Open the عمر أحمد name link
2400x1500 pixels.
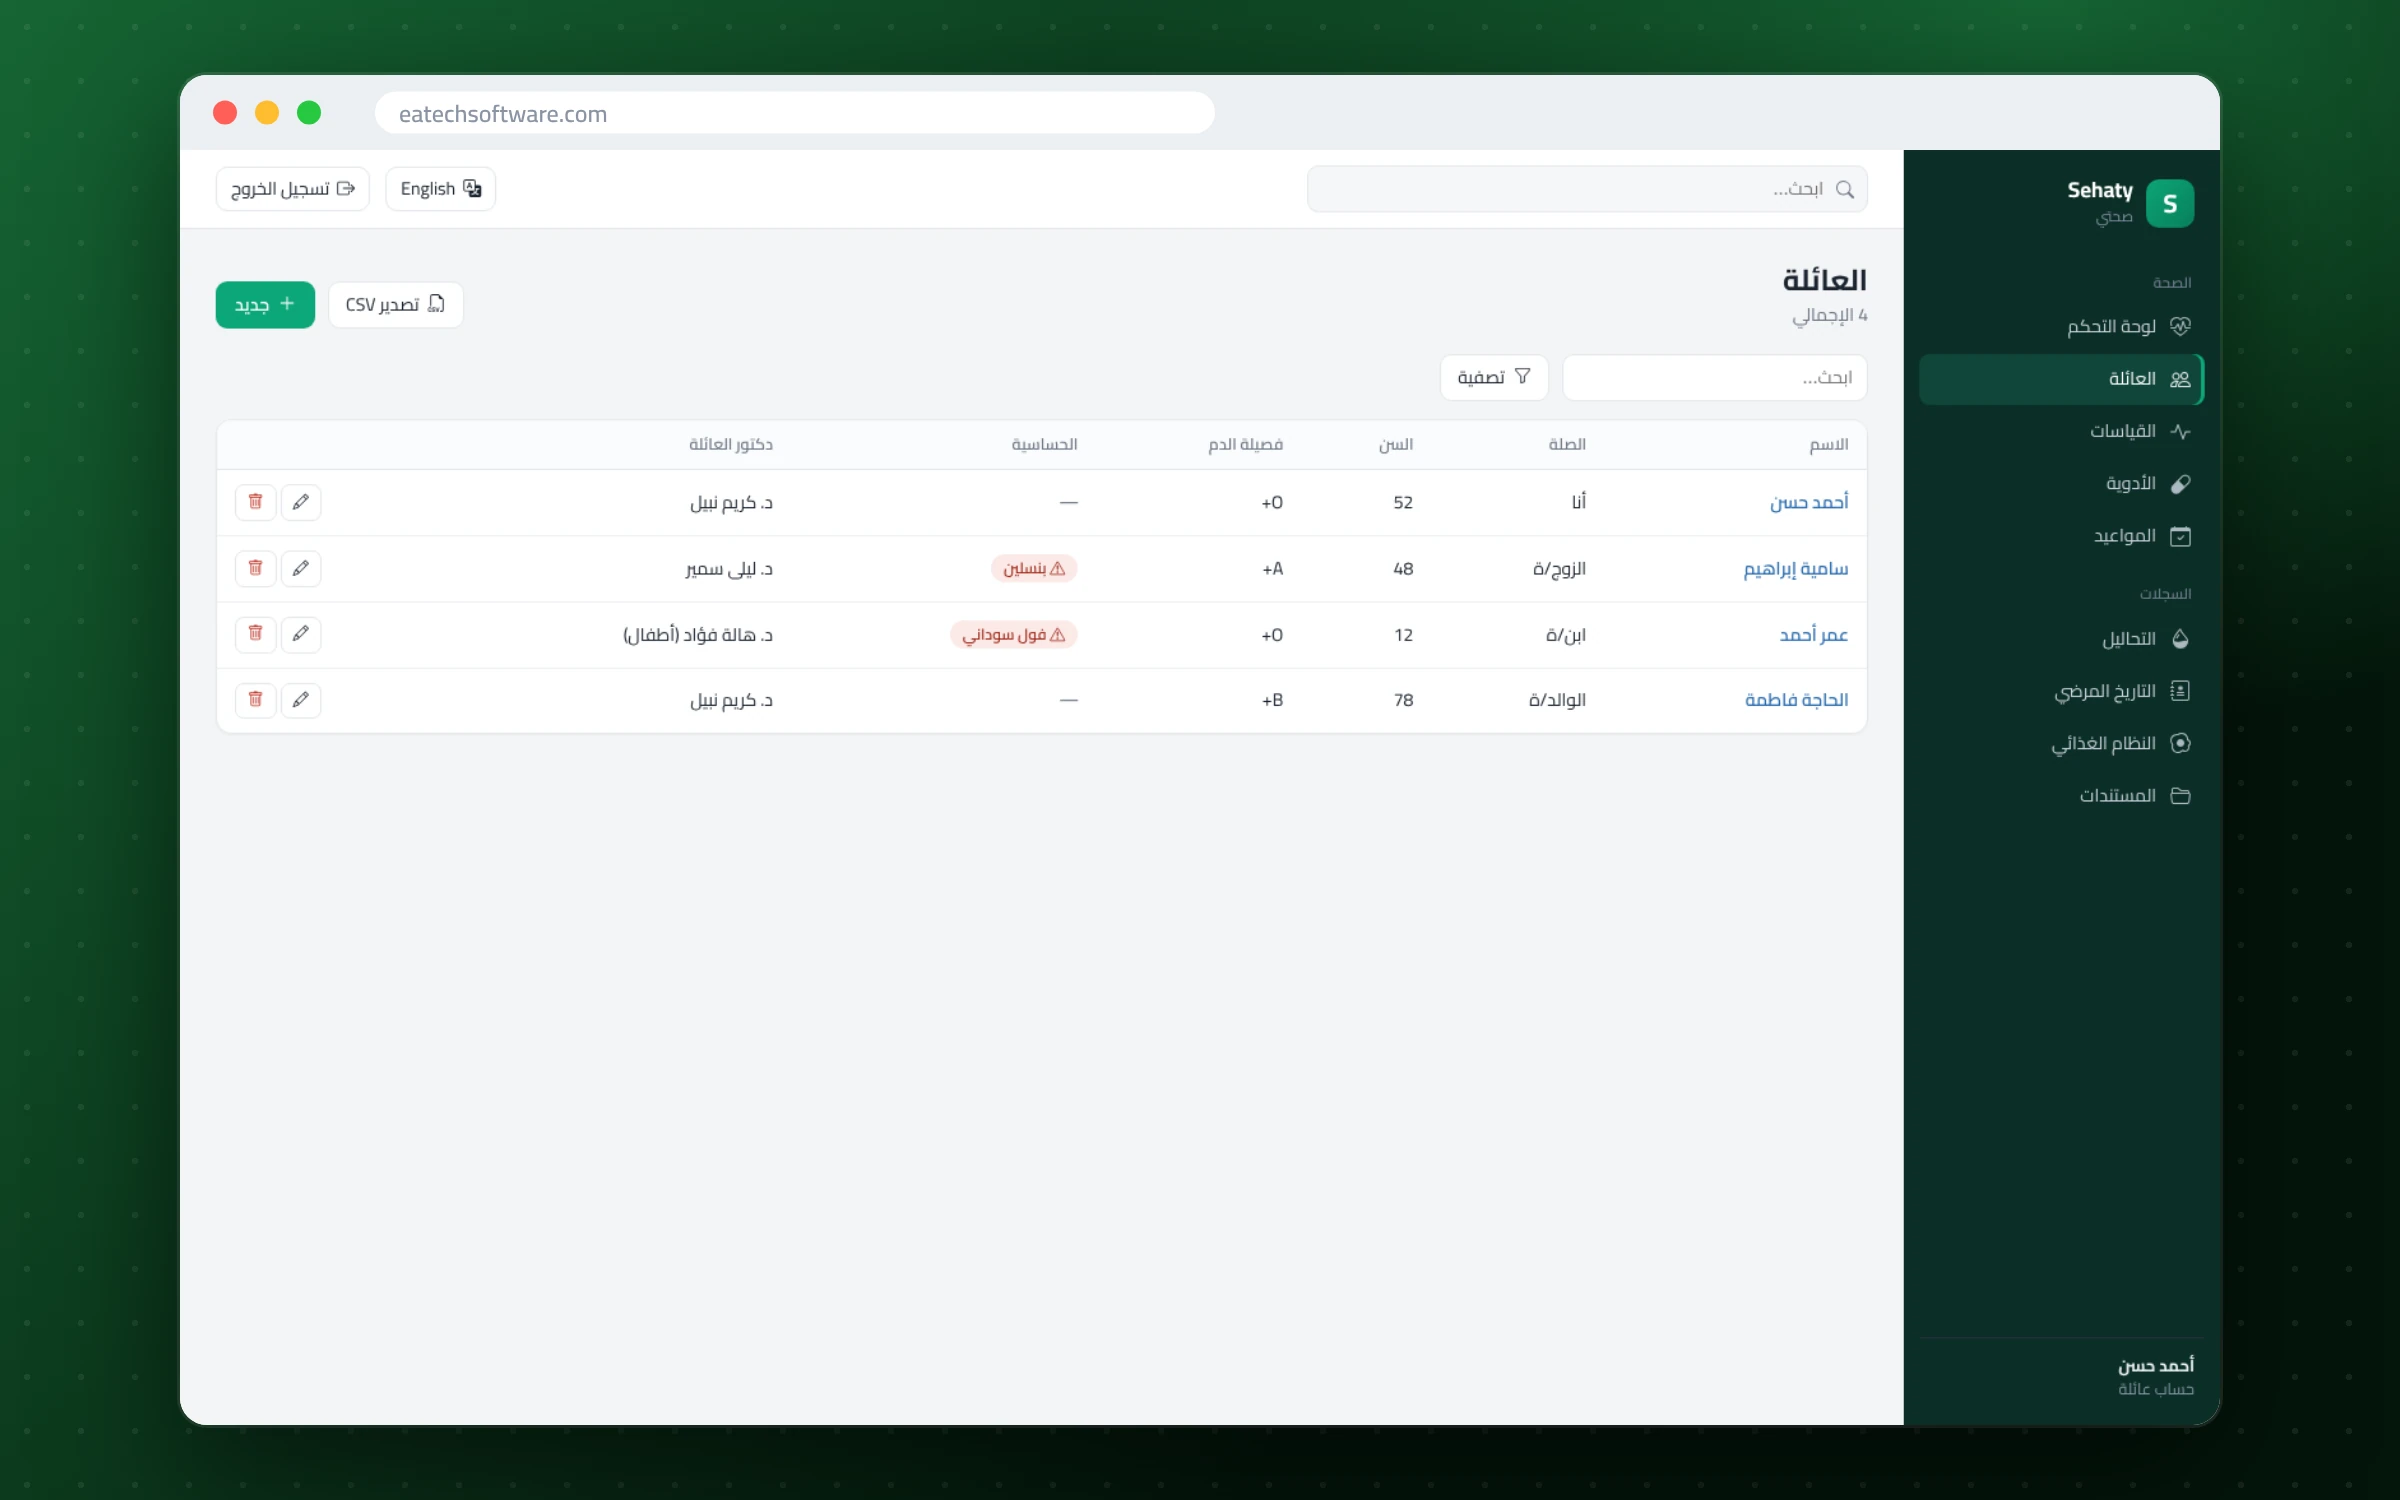[1814, 634]
